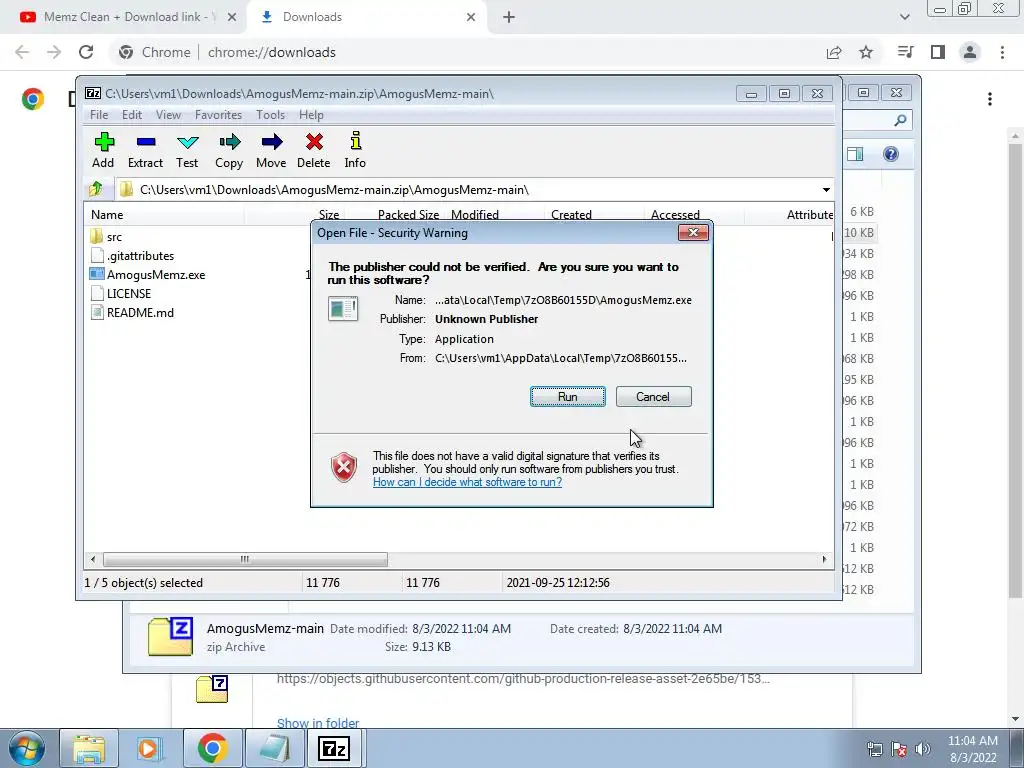1024x768 pixels.
Task: Click the Move toolbar icon in 7-Zip
Action: [x=271, y=150]
